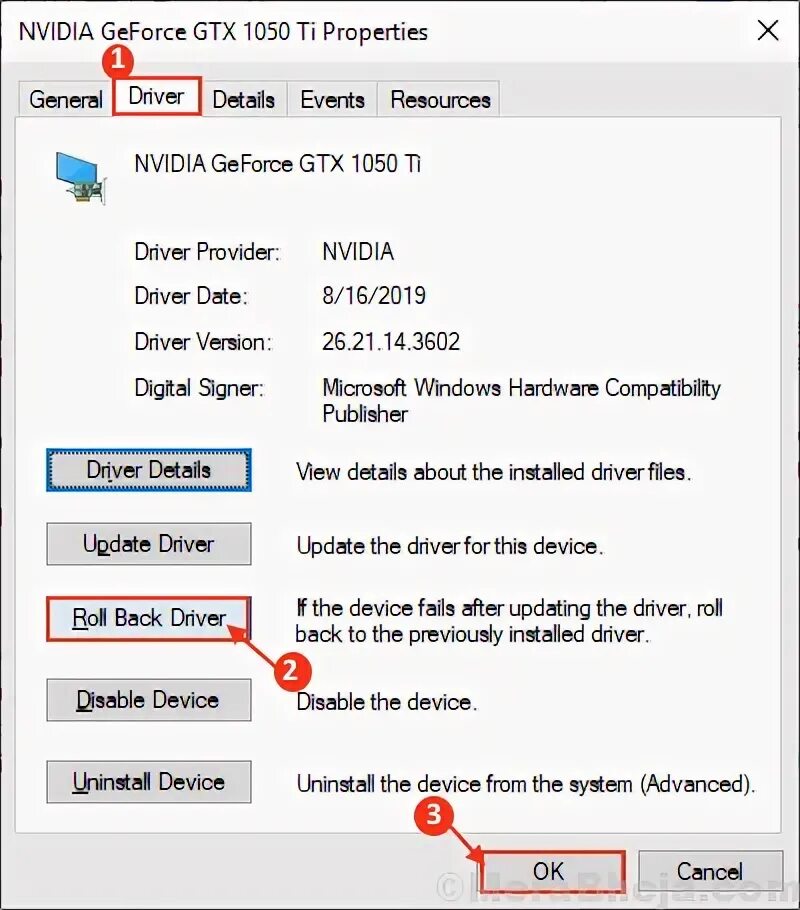
Task: Click the Update Driver button
Action: point(149,544)
